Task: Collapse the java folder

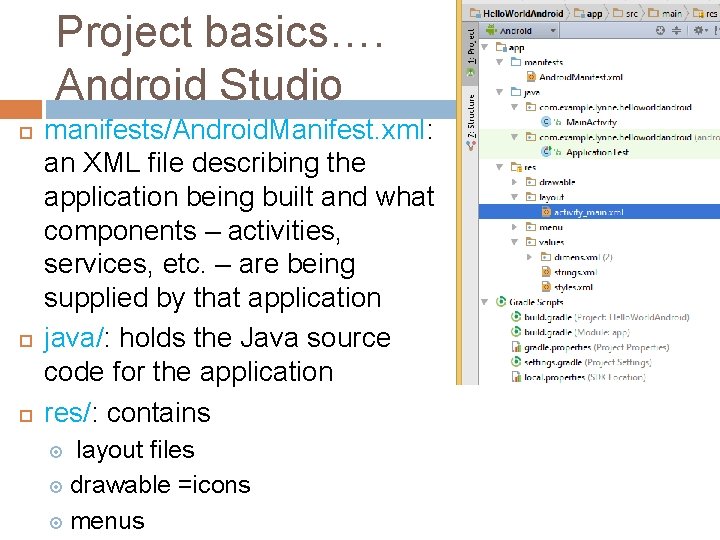Action: coord(500,92)
